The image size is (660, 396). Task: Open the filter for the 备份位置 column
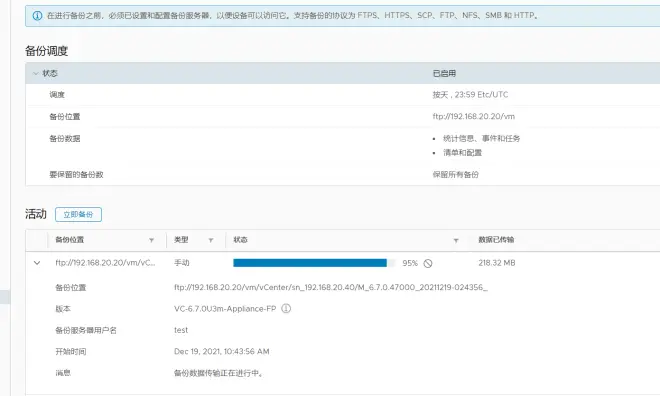coord(152,240)
